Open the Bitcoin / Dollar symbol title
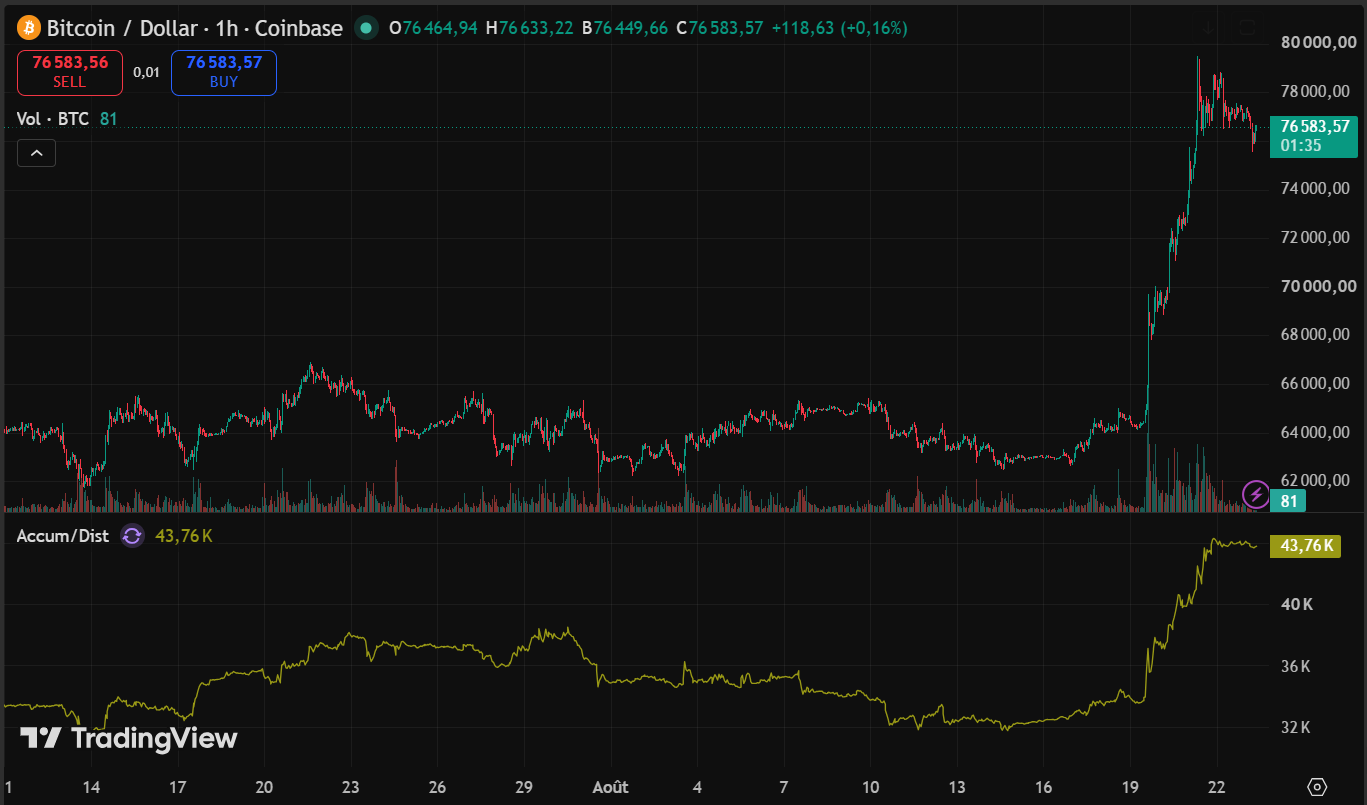The height and width of the screenshot is (805, 1367). point(195,28)
